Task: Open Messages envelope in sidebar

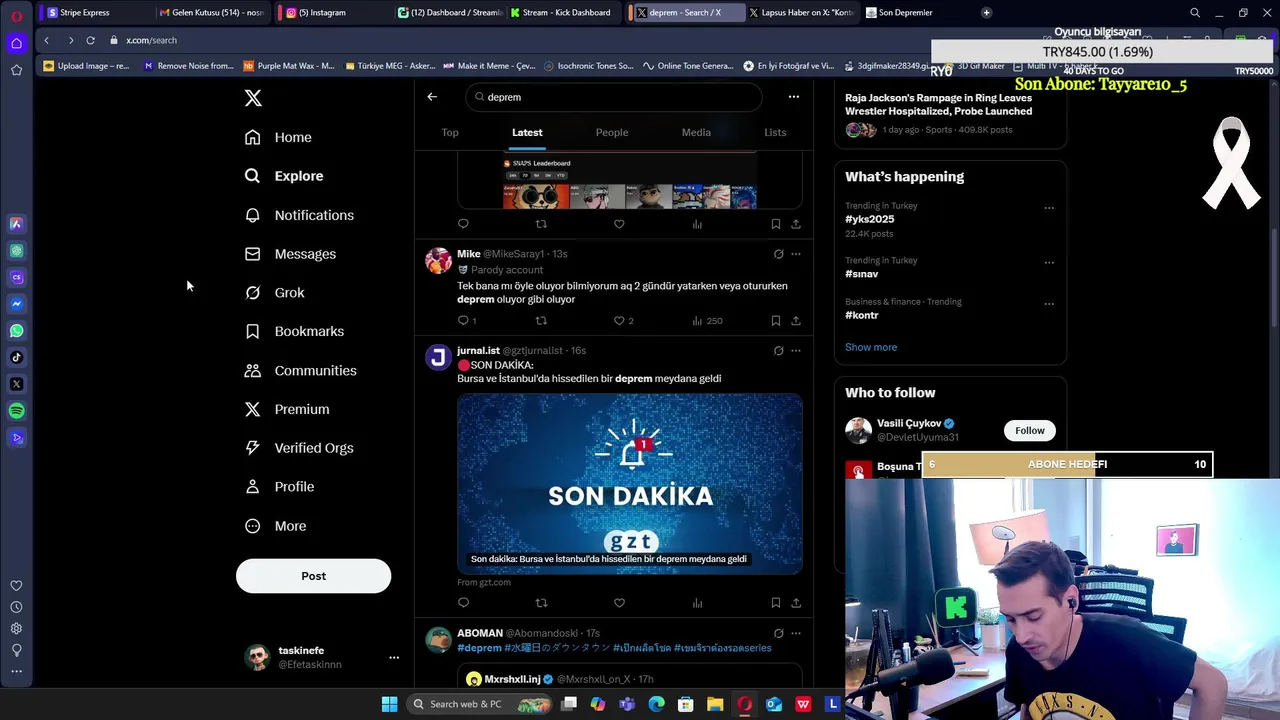Action: click(291, 254)
